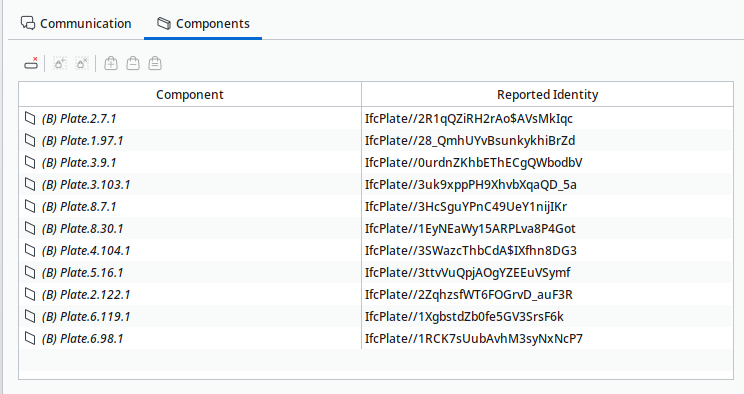Sort by the Reported Identity column header

pos(547,94)
